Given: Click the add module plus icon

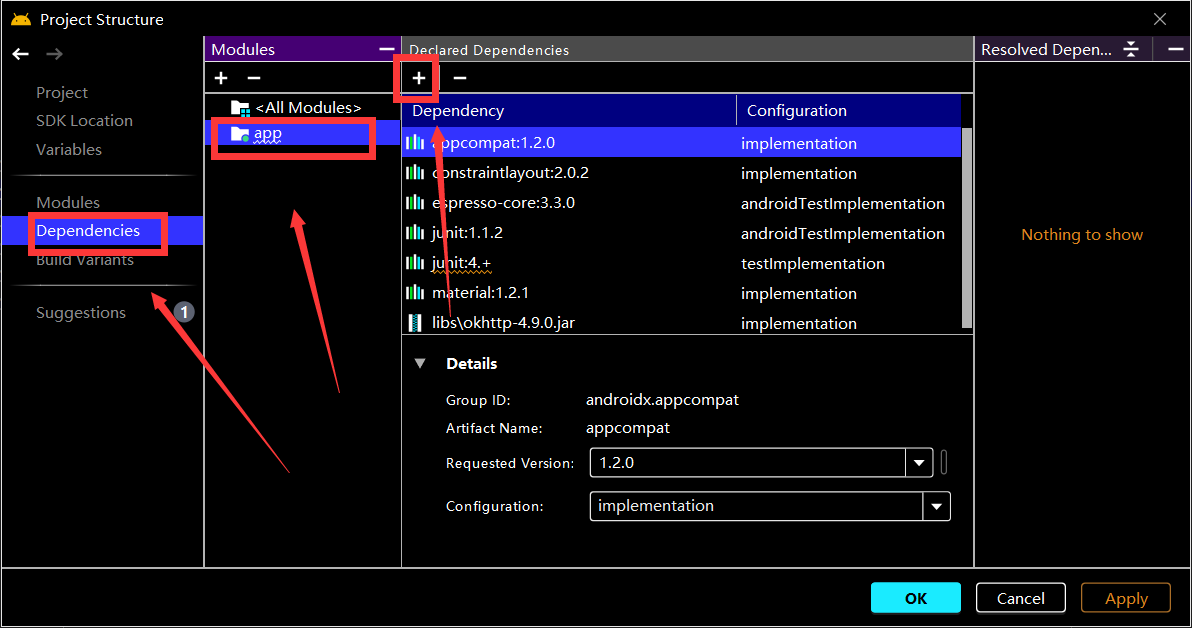Looking at the screenshot, I should 221,78.
